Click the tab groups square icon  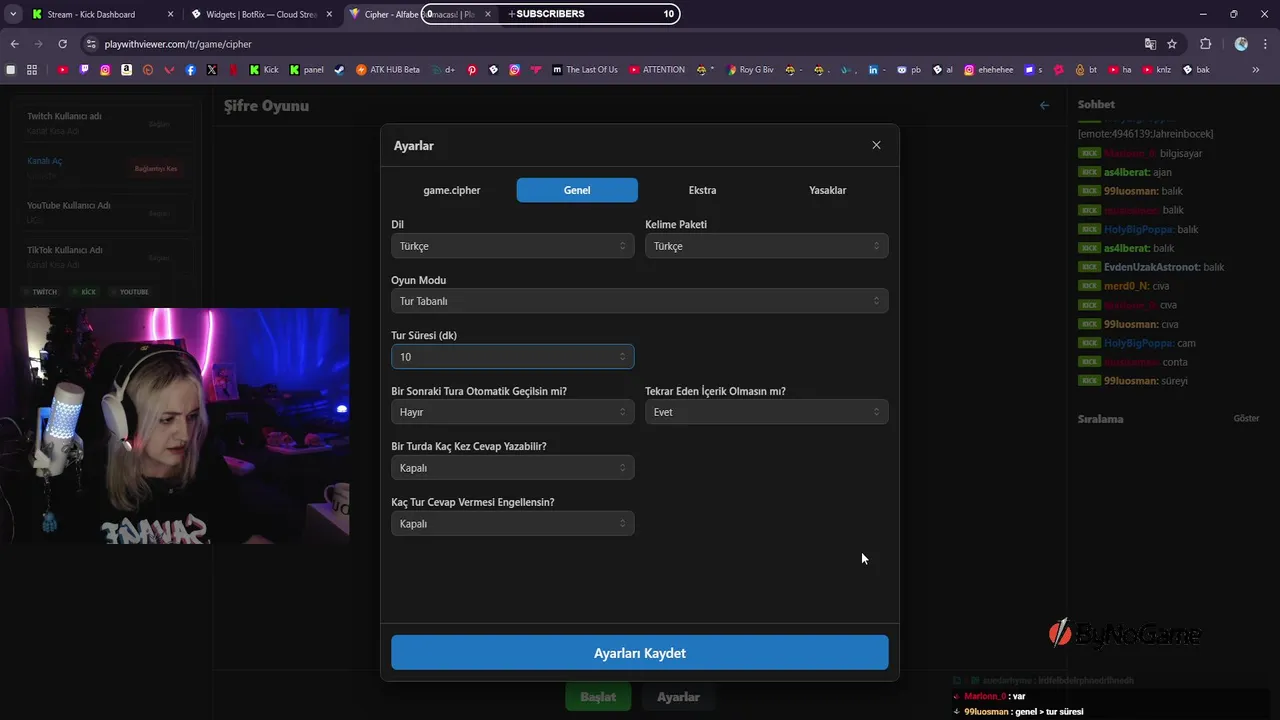pyautogui.click(x=11, y=70)
